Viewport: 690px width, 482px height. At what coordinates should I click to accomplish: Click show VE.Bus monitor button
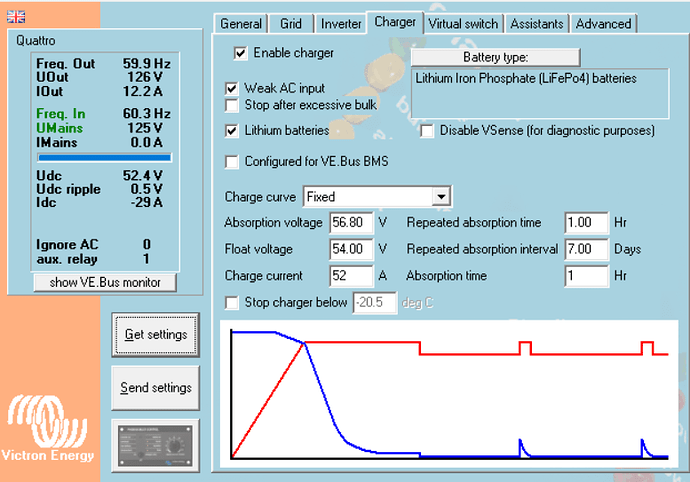105,282
